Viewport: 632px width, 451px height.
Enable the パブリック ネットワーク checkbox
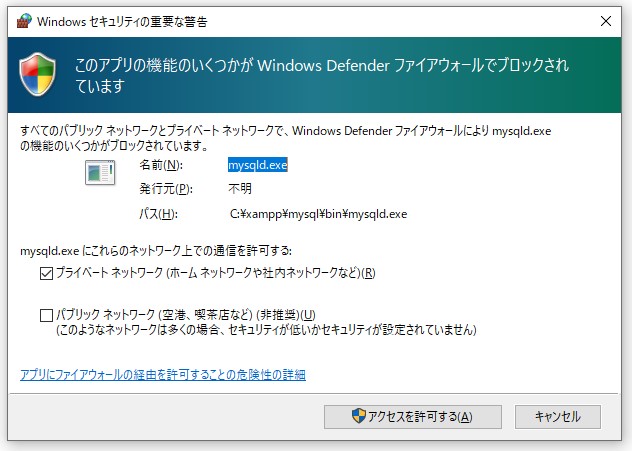tap(46, 315)
